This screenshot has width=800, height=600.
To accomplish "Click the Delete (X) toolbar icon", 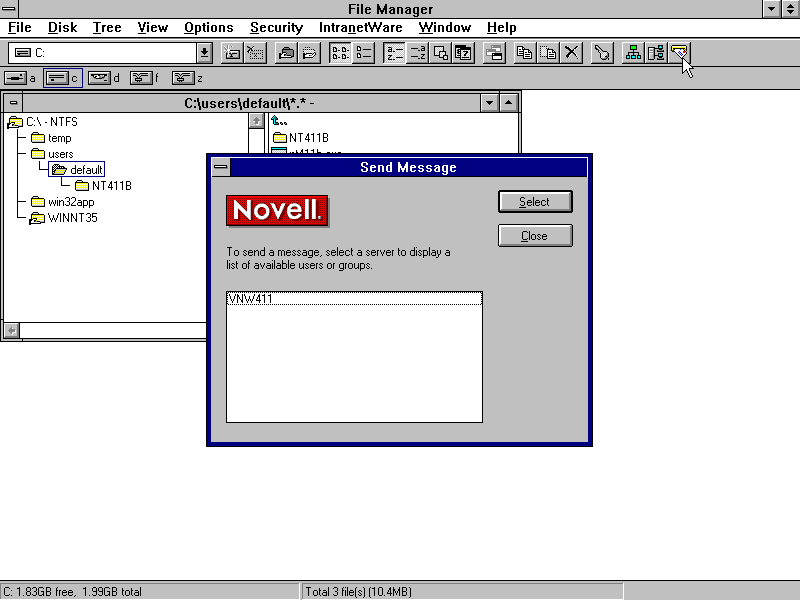I will [571, 53].
